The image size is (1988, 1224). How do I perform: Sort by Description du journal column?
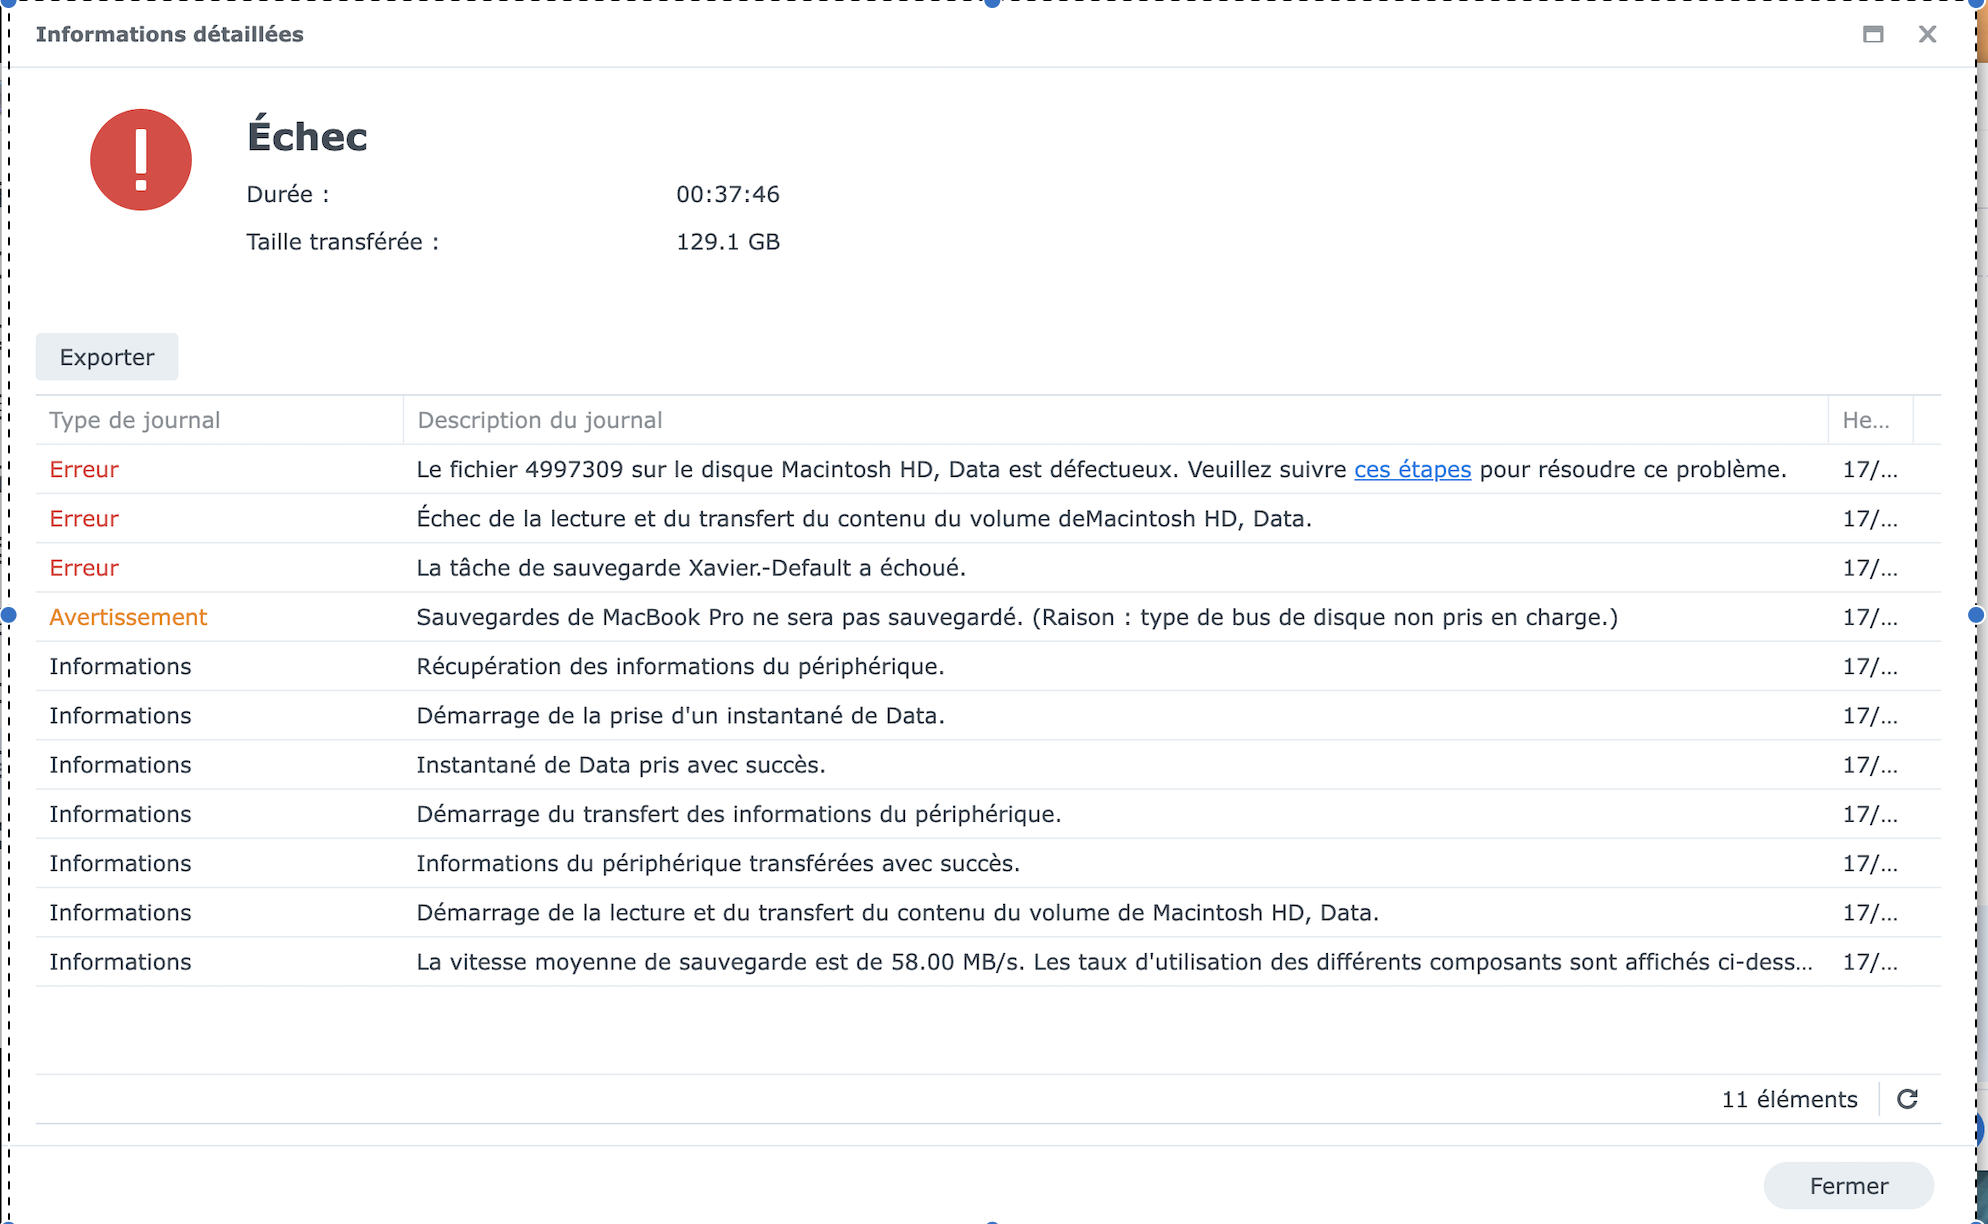click(540, 420)
